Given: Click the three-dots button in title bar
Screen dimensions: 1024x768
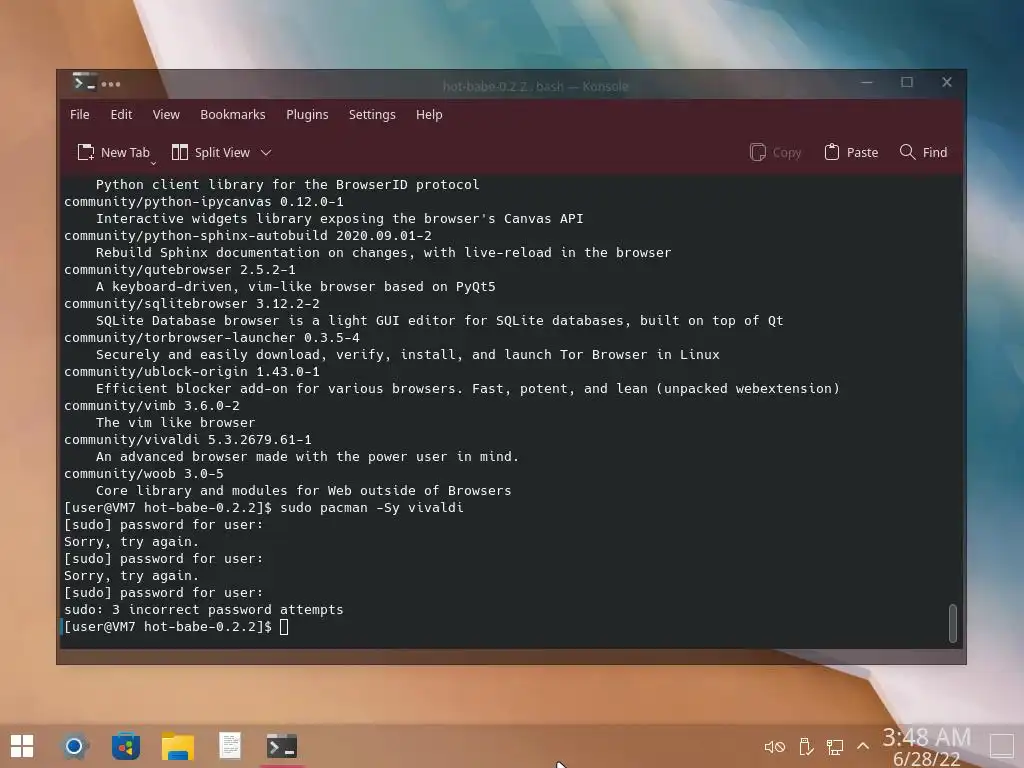Looking at the screenshot, I should pos(111,84).
